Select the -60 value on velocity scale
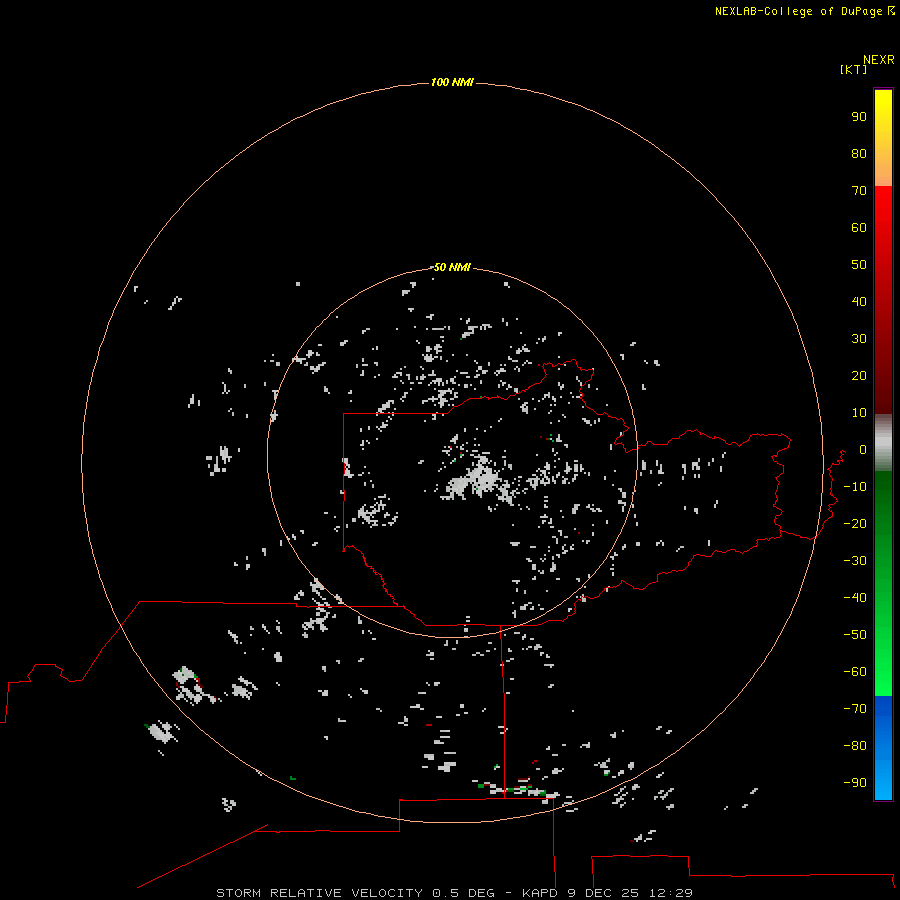The image size is (900, 900). point(855,672)
